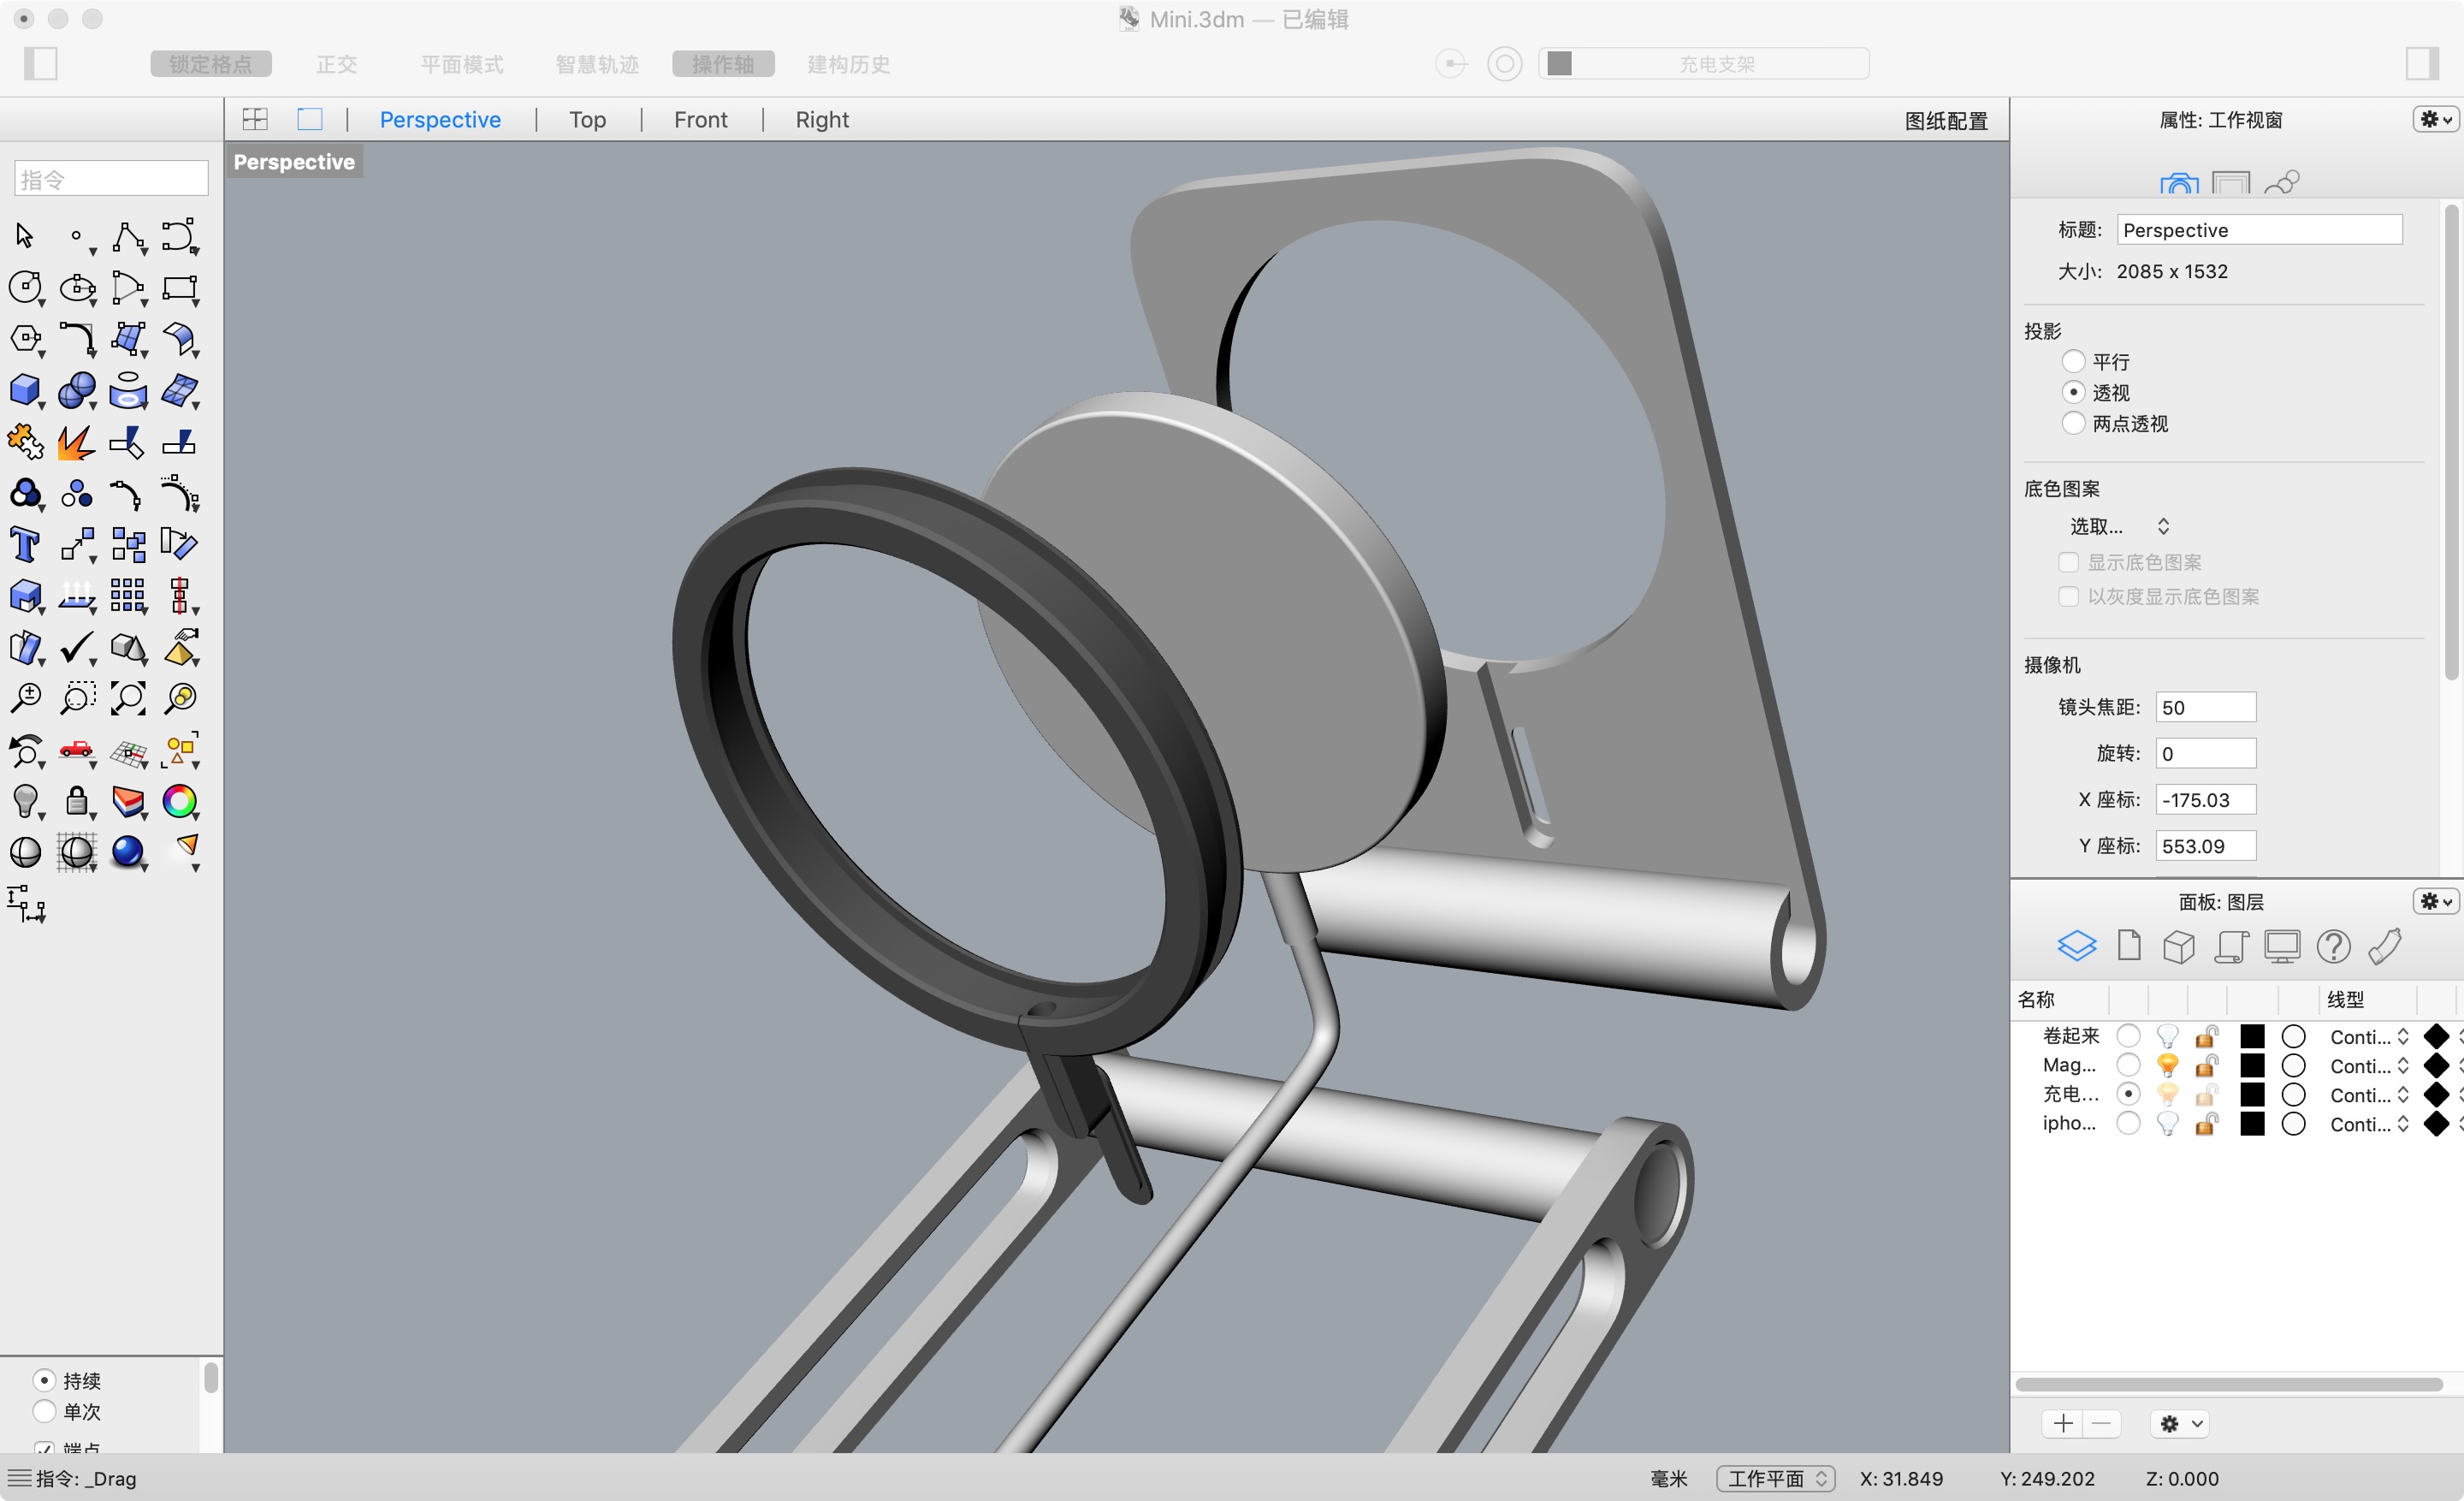Click the black color swatch of the ipho layer
2464x1501 pixels.
2253,1124
